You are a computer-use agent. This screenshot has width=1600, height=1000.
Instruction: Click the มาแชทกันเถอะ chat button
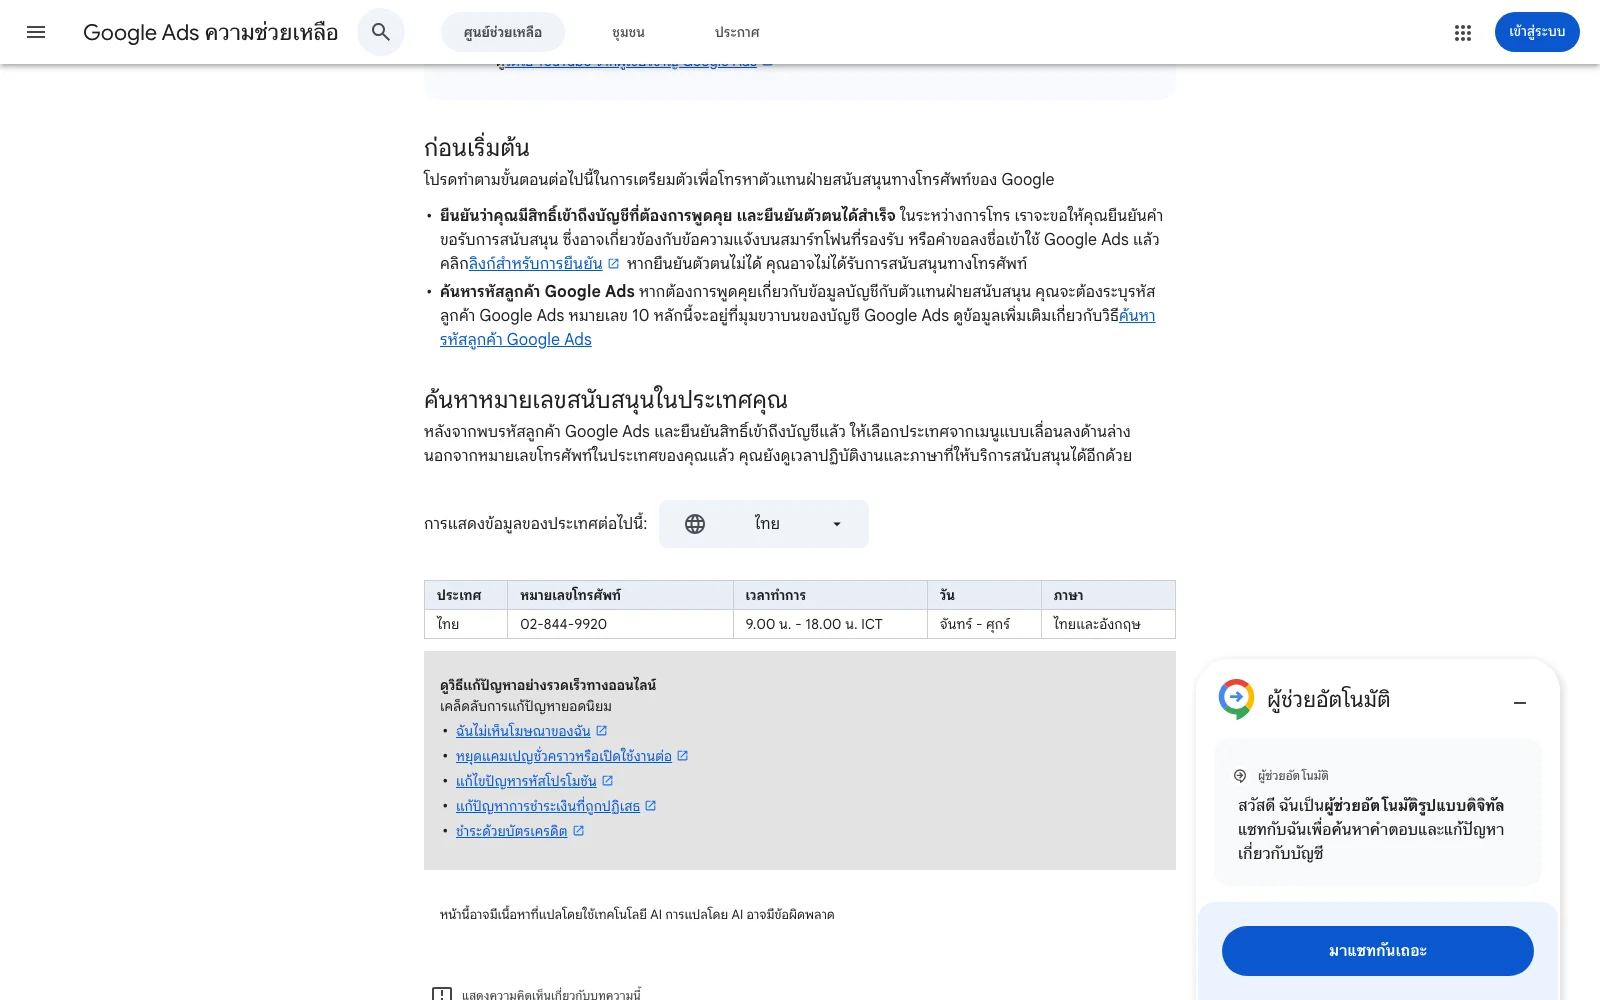pyautogui.click(x=1378, y=951)
